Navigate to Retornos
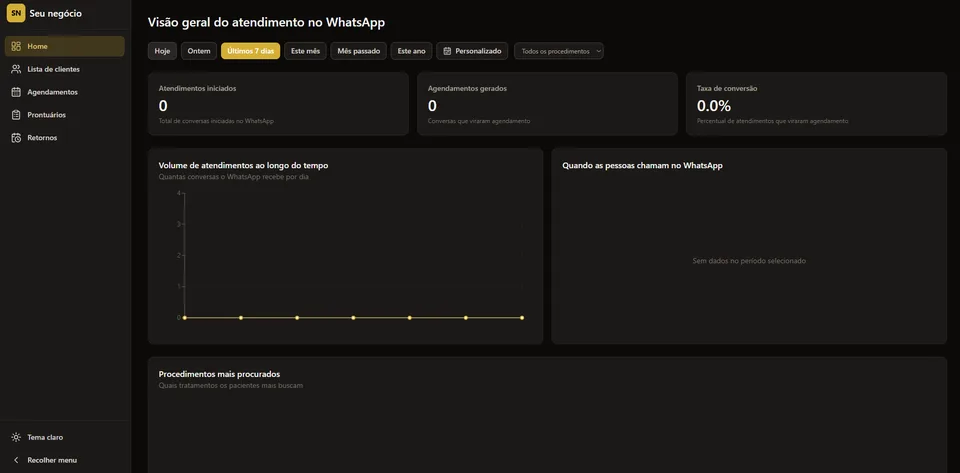This screenshot has width=960, height=473. pos(64,138)
